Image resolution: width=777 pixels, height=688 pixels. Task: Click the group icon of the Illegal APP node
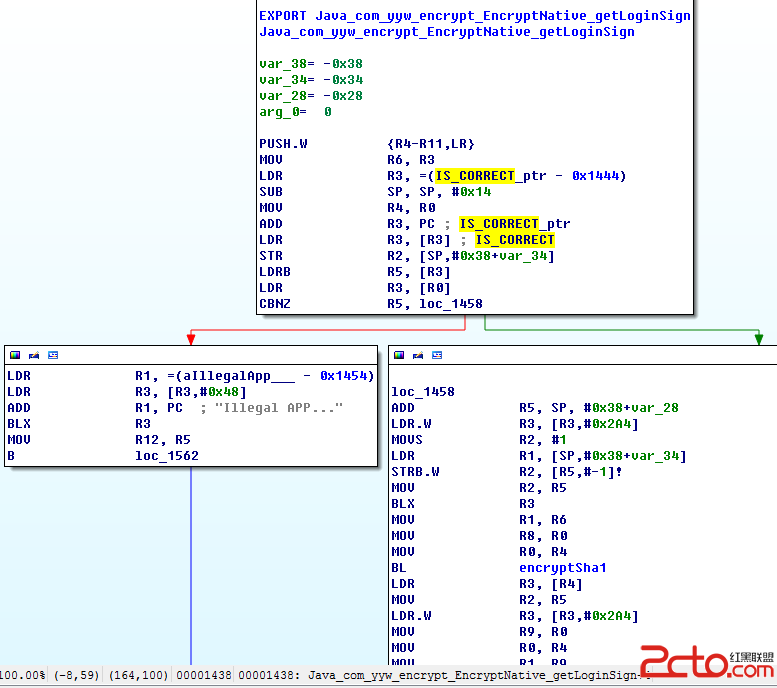tap(53, 355)
